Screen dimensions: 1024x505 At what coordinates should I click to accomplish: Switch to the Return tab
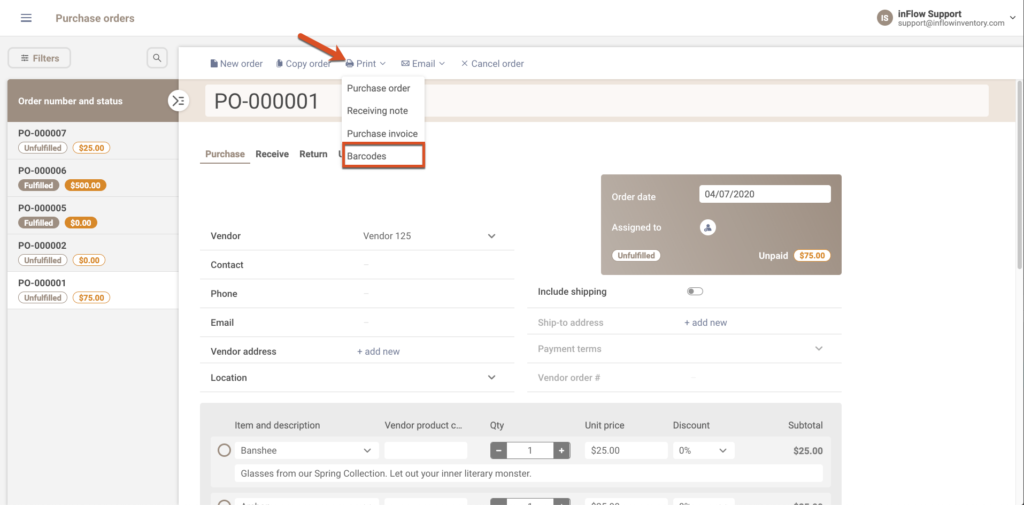(x=313, y=154)
